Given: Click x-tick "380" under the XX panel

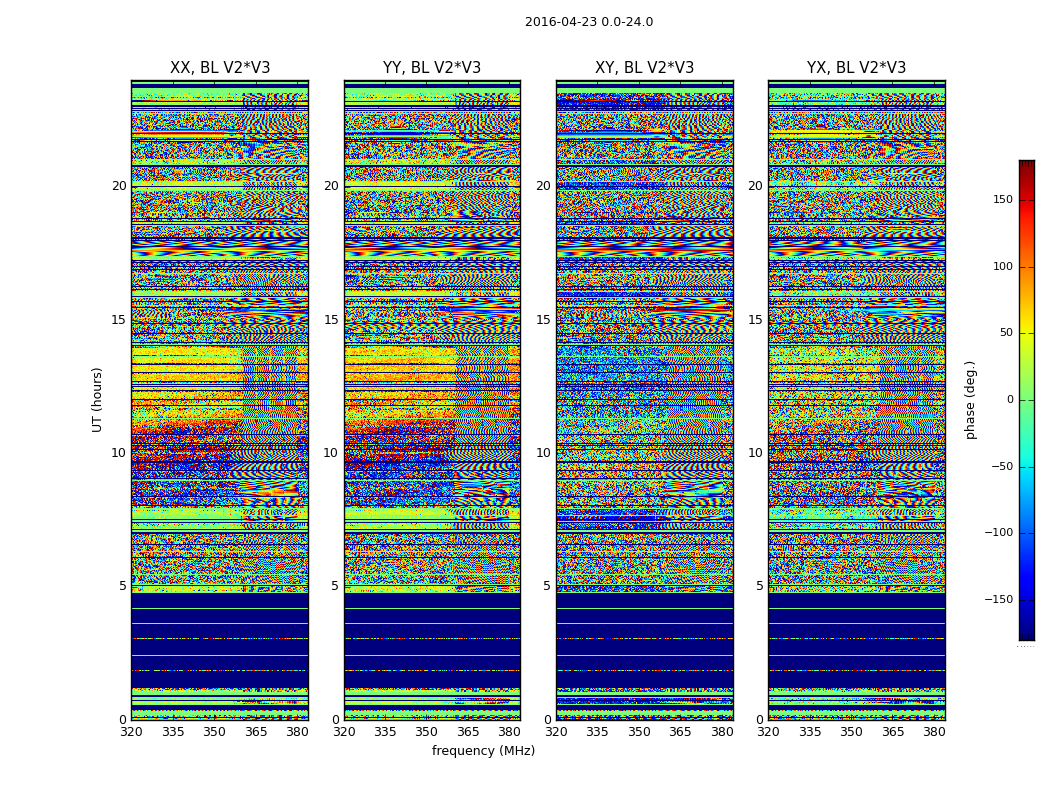Looking at the screenshot, I should pos(297,732).
